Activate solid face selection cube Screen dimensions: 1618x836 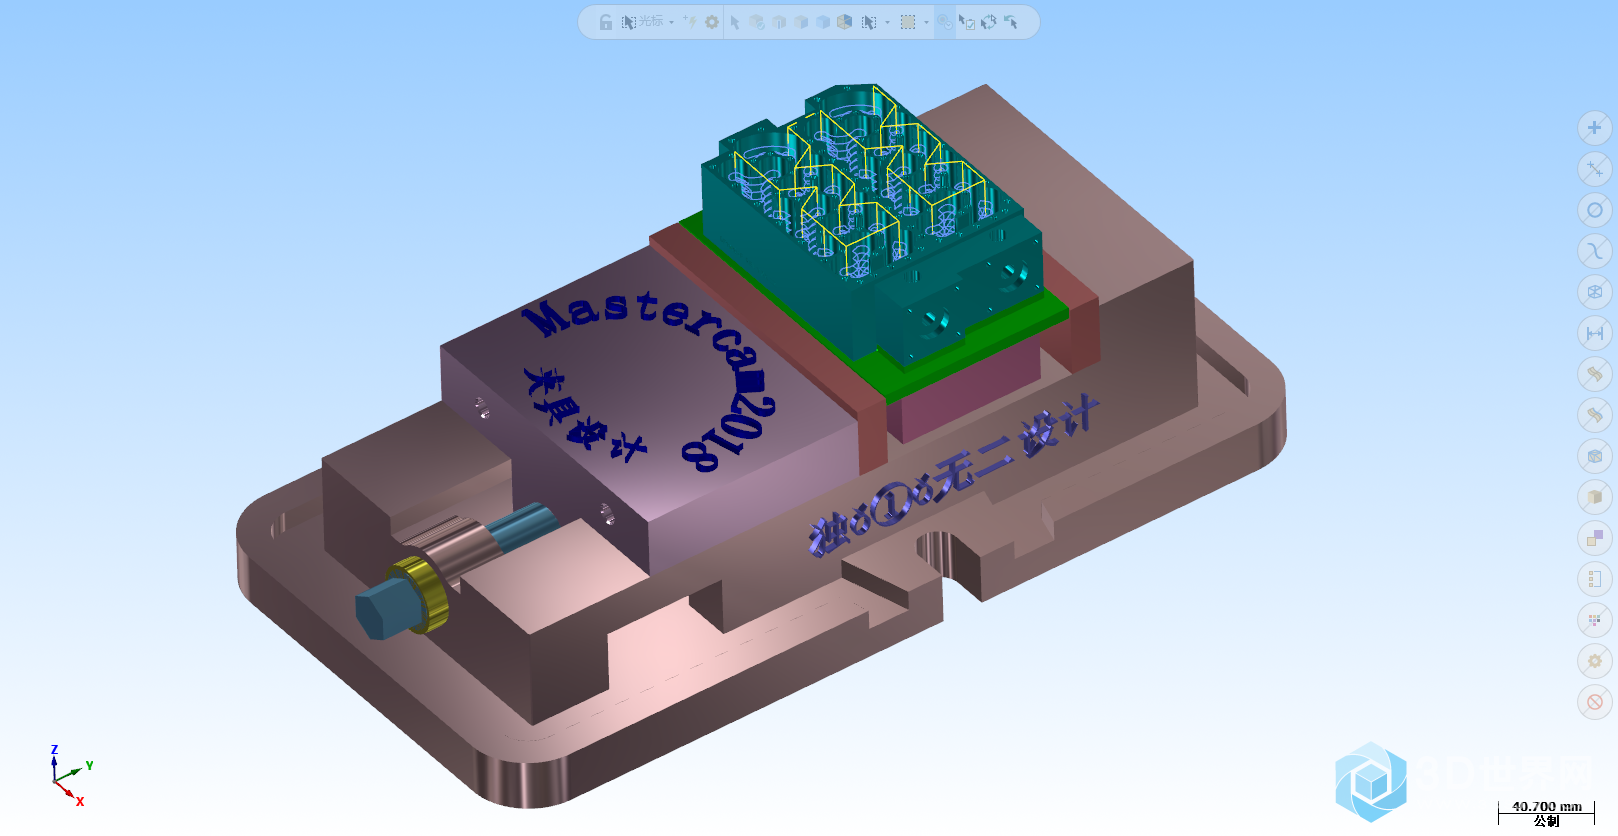[x=801, y=22]
